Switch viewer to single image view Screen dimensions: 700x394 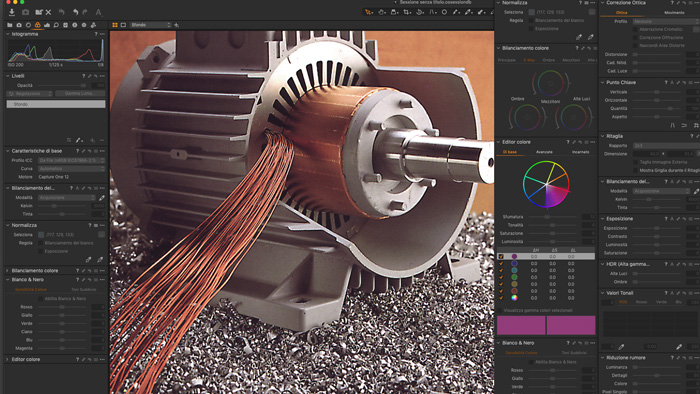point(123,25)
